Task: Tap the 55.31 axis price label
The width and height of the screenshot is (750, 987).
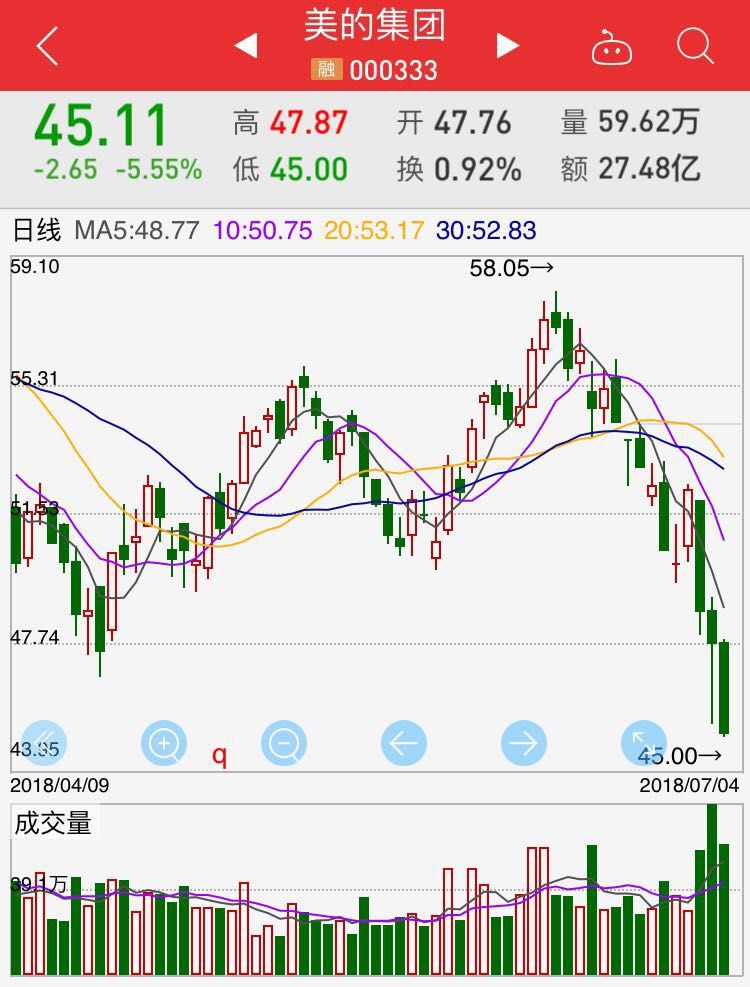Action: click(x=35, y=378)
